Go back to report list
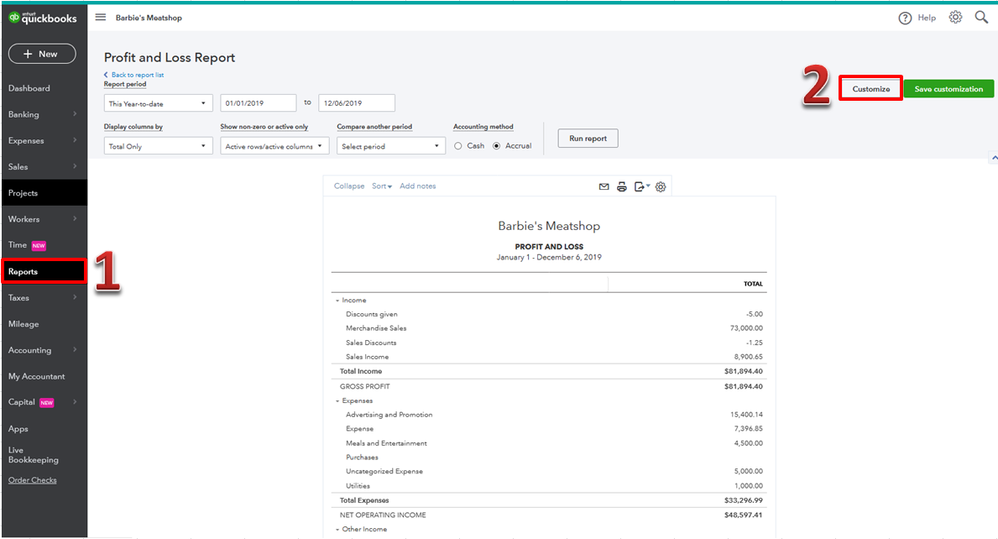The height and width of the screenshot is (539, 998). 134,74
